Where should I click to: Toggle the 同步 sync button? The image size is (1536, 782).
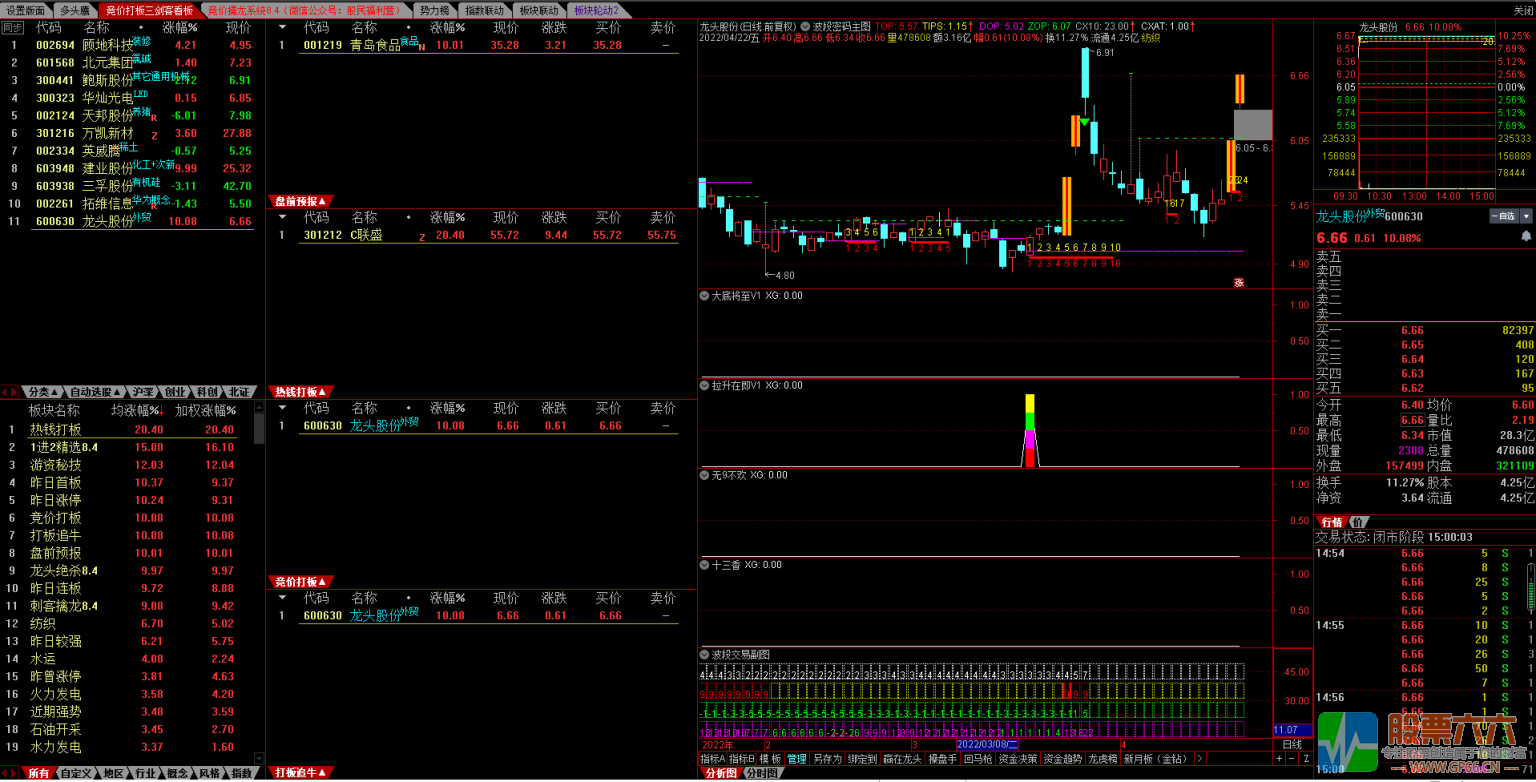(12, 27)
